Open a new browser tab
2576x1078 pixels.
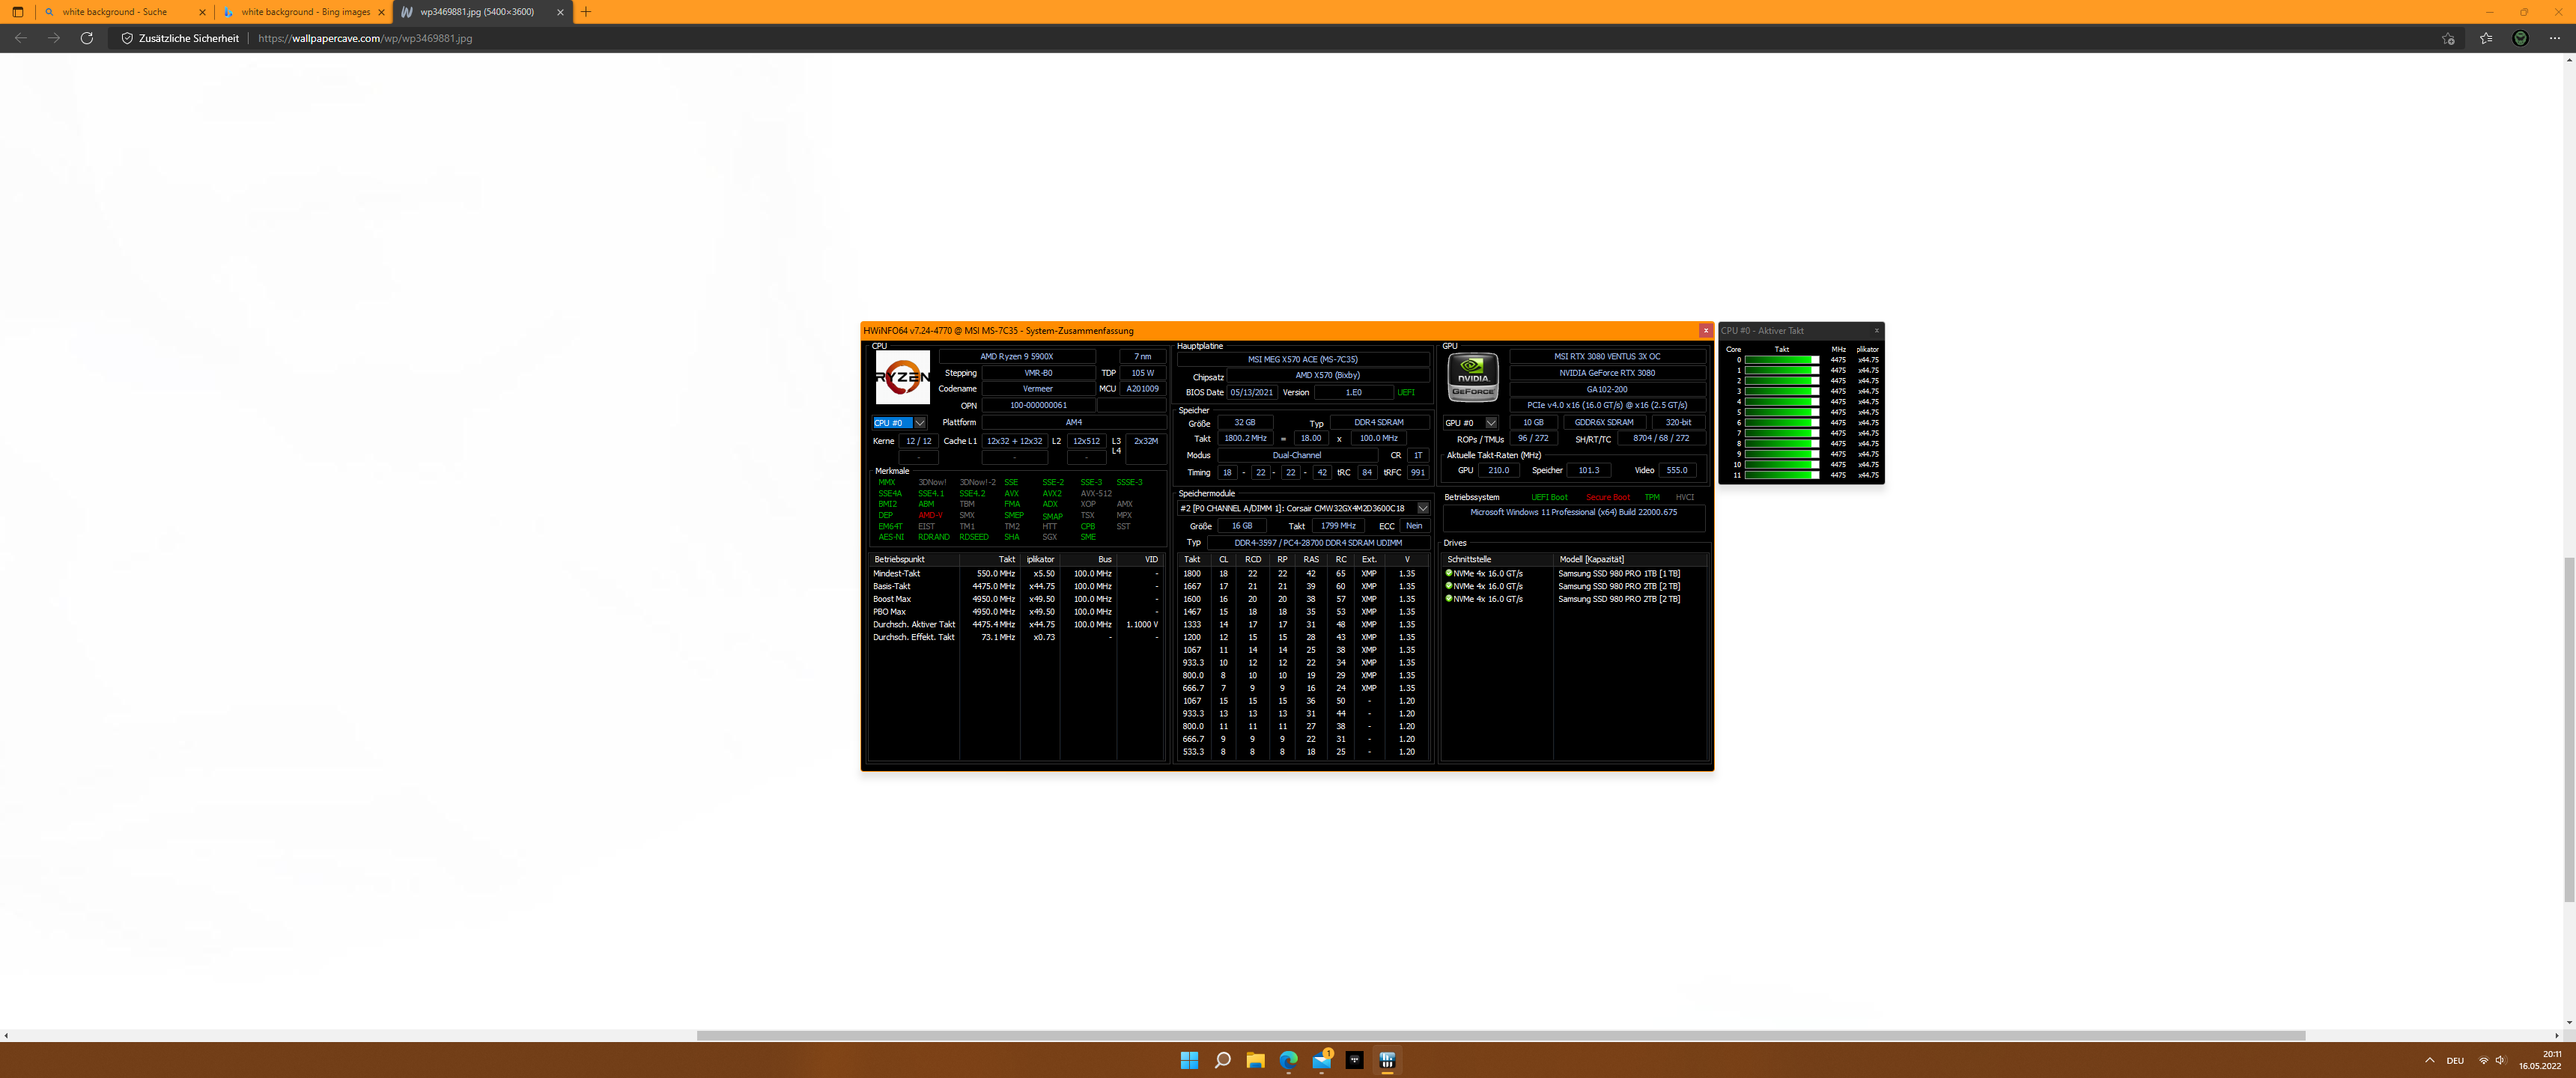[586, 12]
